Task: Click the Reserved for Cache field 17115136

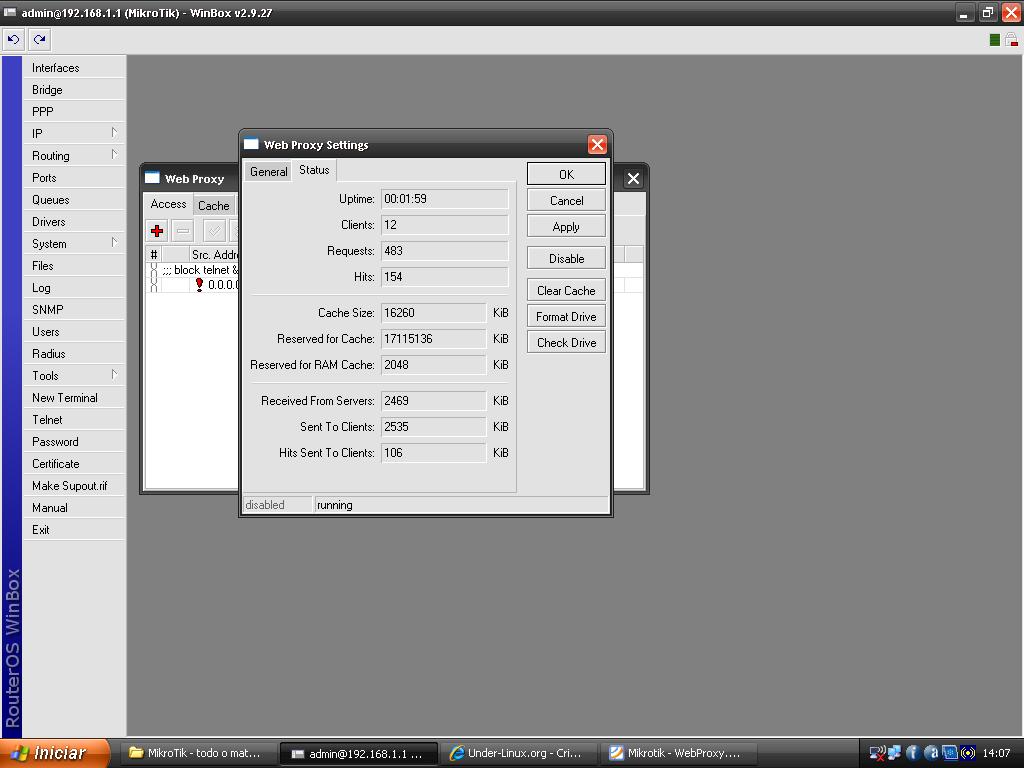Action: pos(434,339)
